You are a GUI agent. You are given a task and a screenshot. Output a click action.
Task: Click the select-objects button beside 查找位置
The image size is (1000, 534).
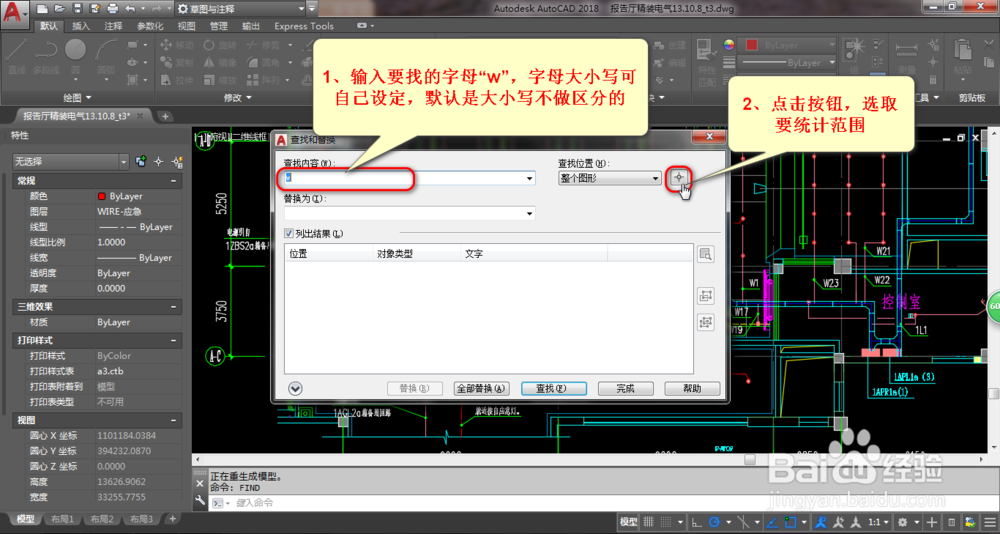[x=679, y=178]
